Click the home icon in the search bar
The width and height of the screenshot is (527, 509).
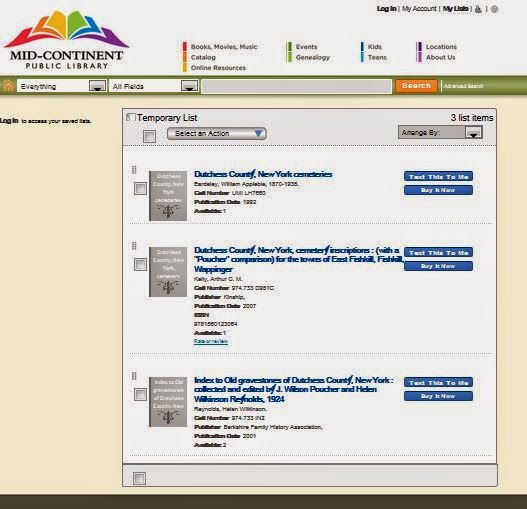(x=8, y=86)
